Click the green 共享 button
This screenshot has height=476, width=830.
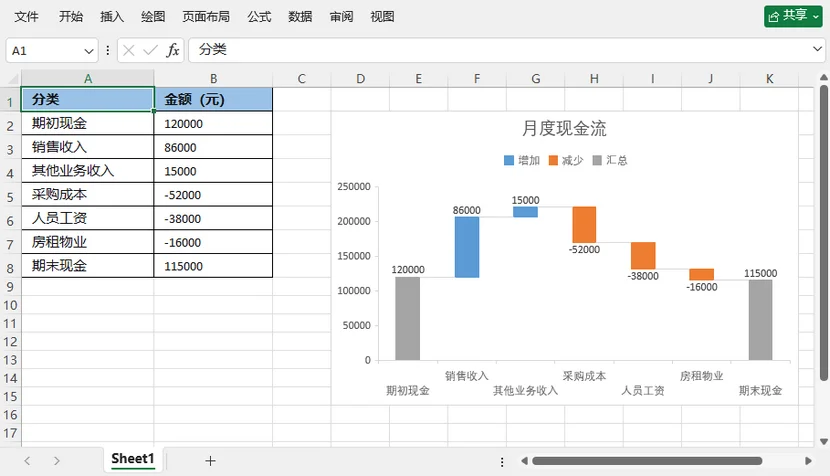pos(793,16)
